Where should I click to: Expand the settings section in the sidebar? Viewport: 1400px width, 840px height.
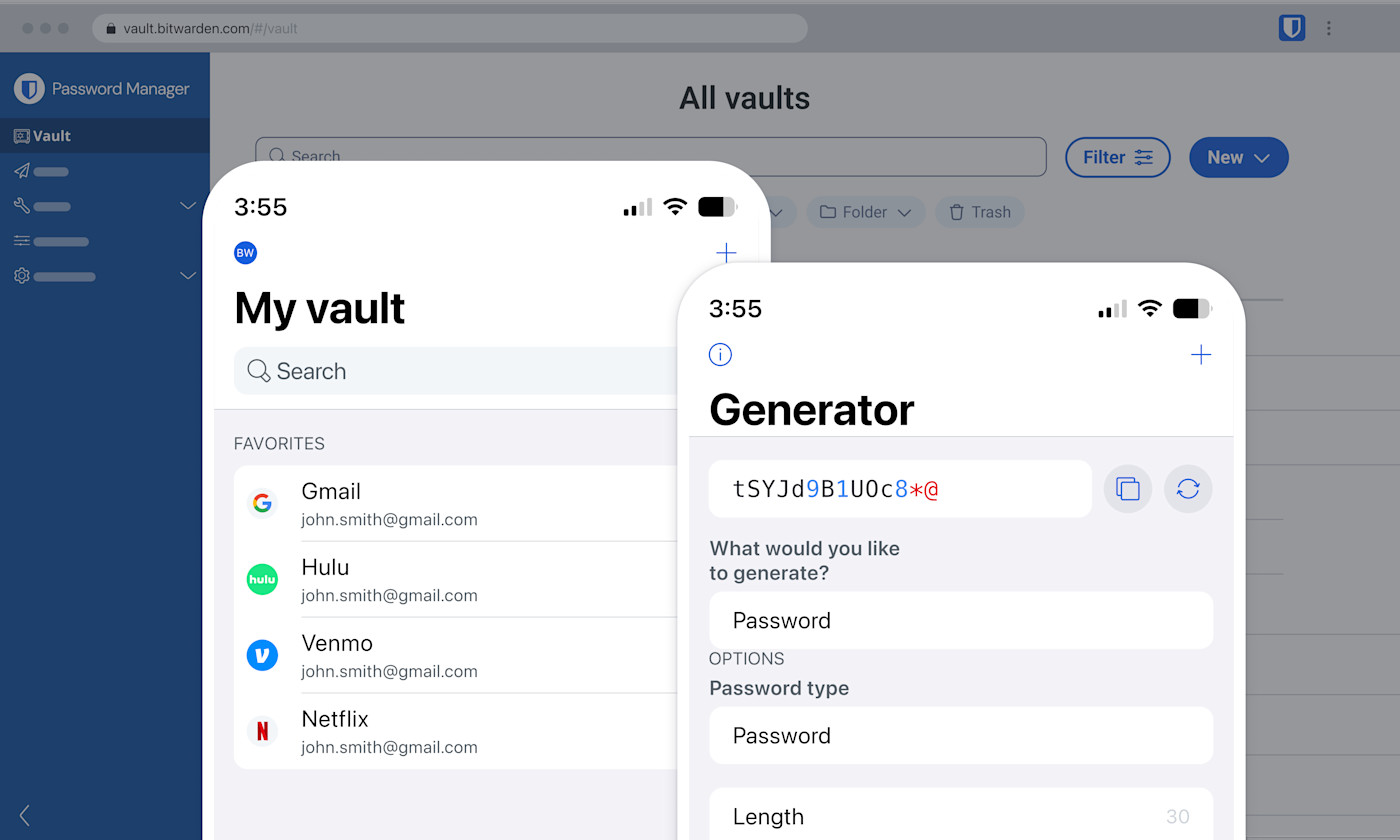[x=187, y=276]
